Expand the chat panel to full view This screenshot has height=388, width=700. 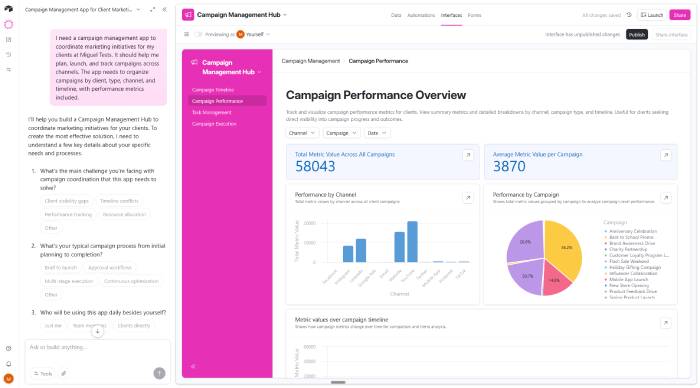point(152,9)
